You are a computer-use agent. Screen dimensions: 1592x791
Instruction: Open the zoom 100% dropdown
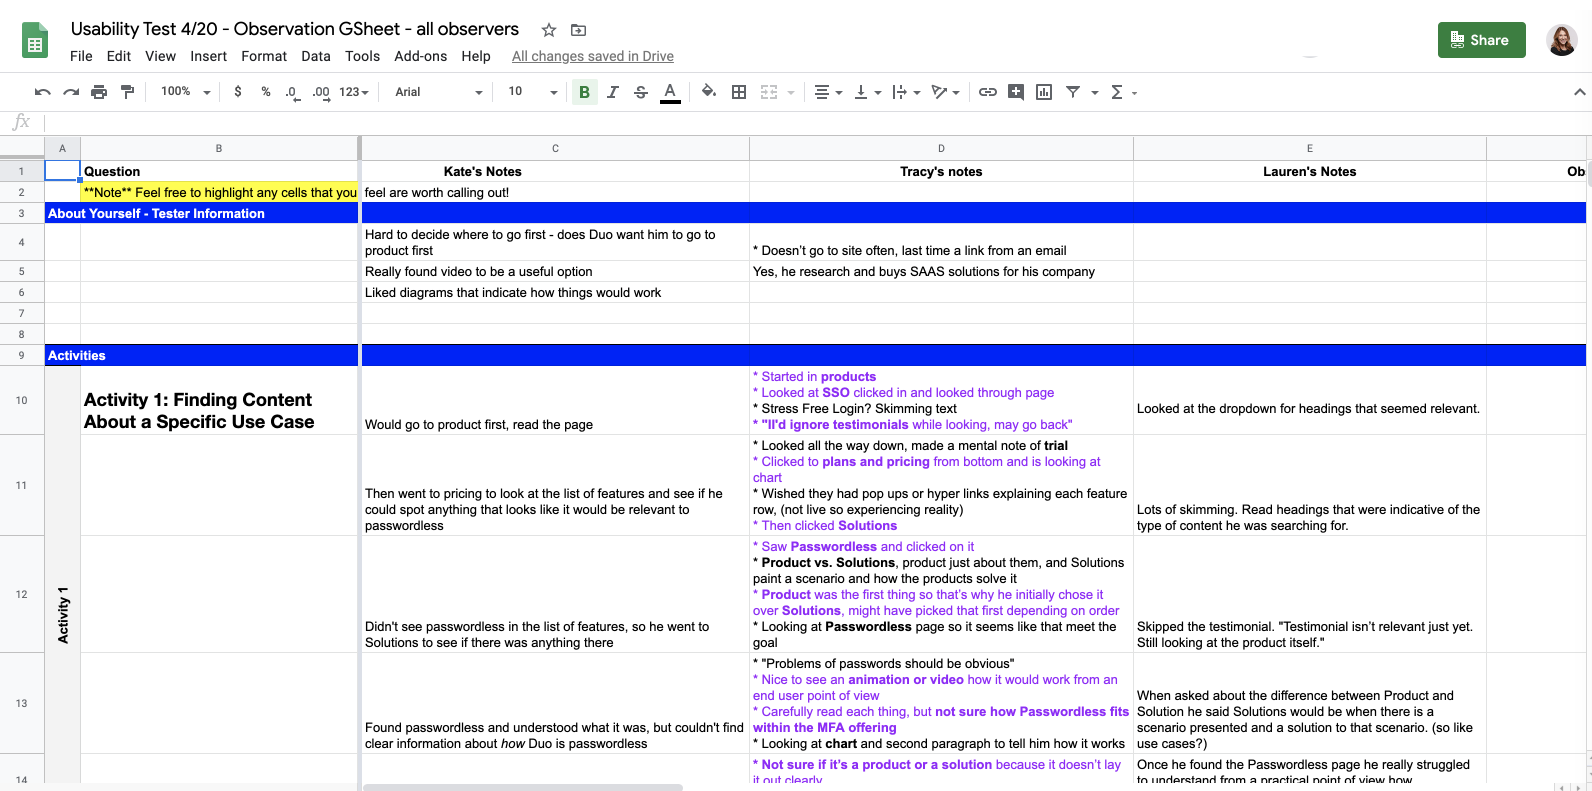point(186,92)
